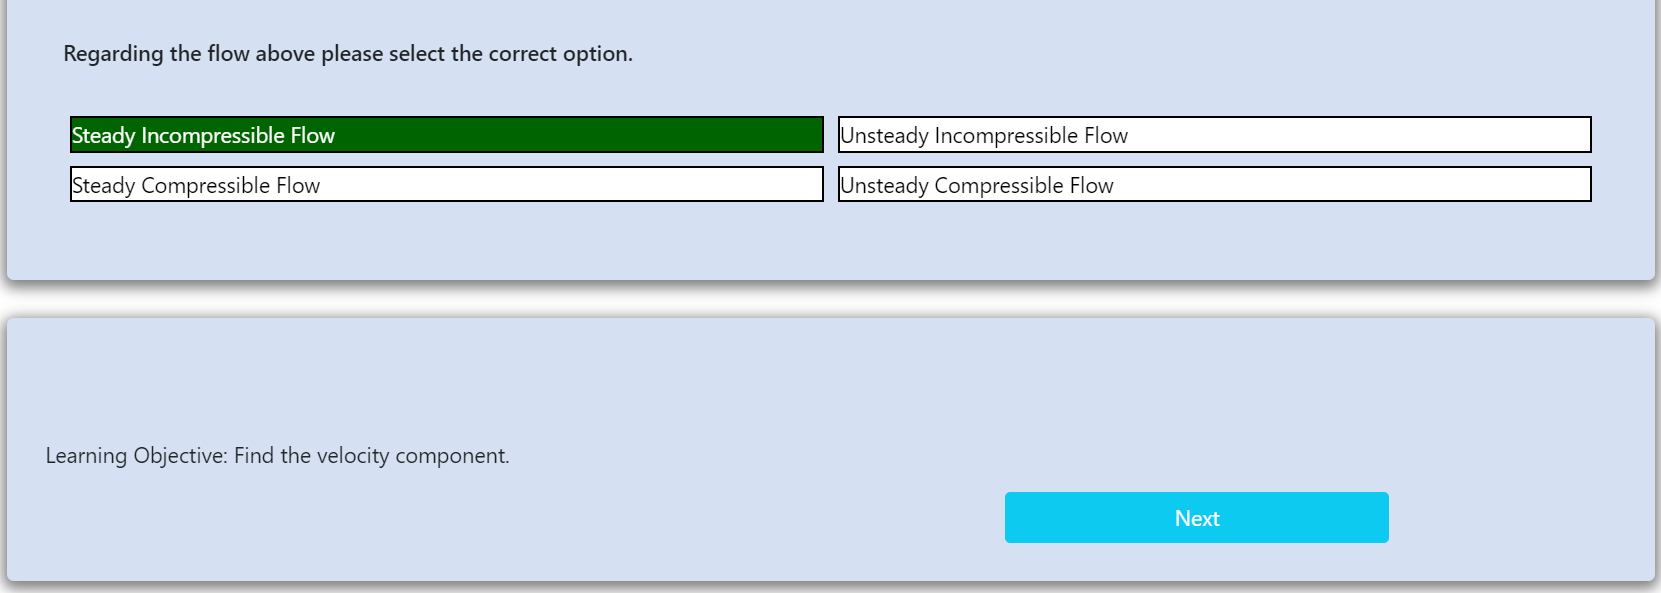The width and height of the screenshot is (1661, 593).
Task: Click the Next button
Action: (x=1196, y=518)
